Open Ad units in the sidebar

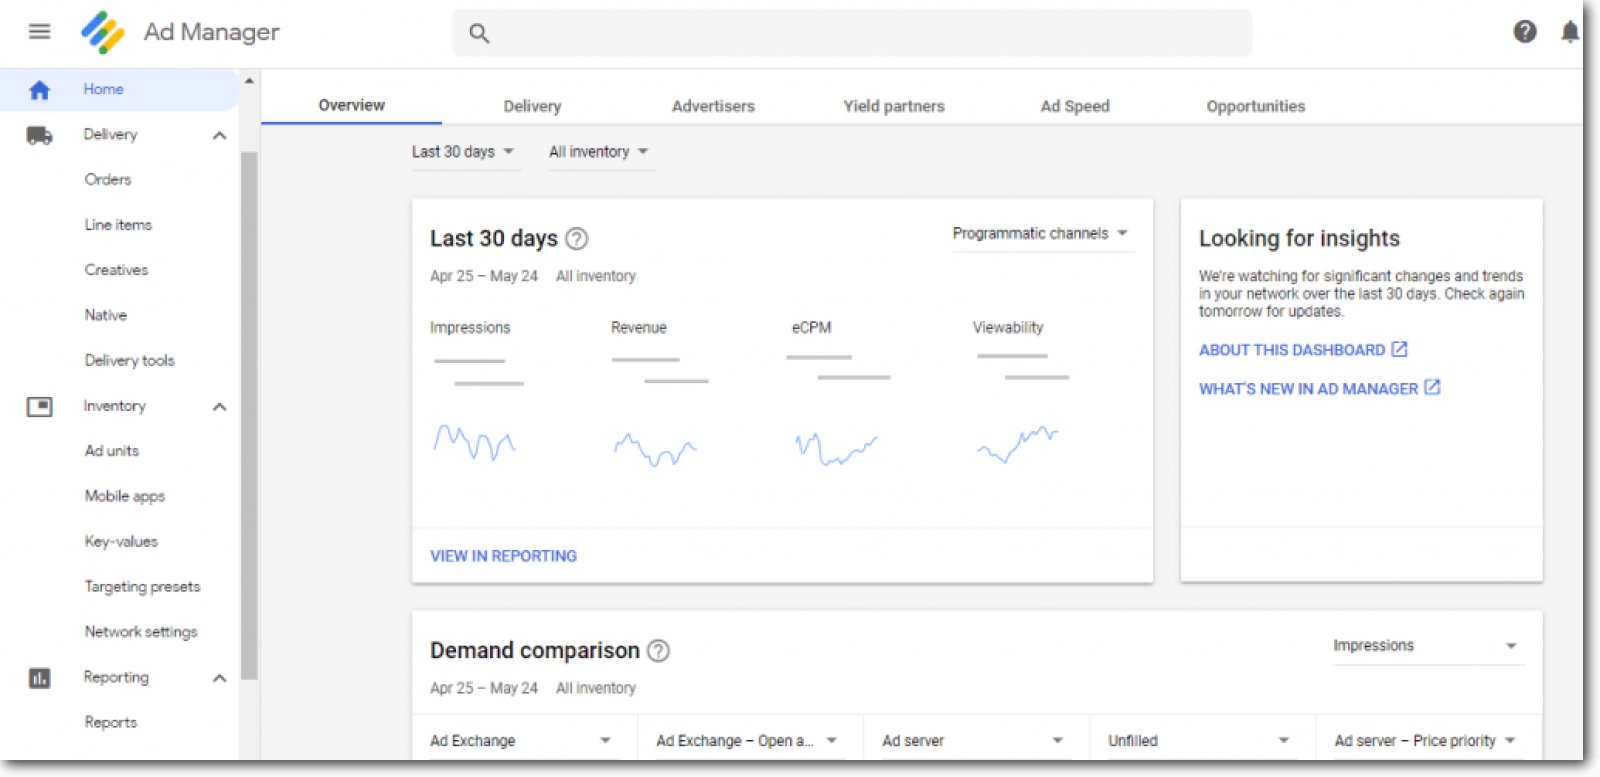click(x=111, y=451)
